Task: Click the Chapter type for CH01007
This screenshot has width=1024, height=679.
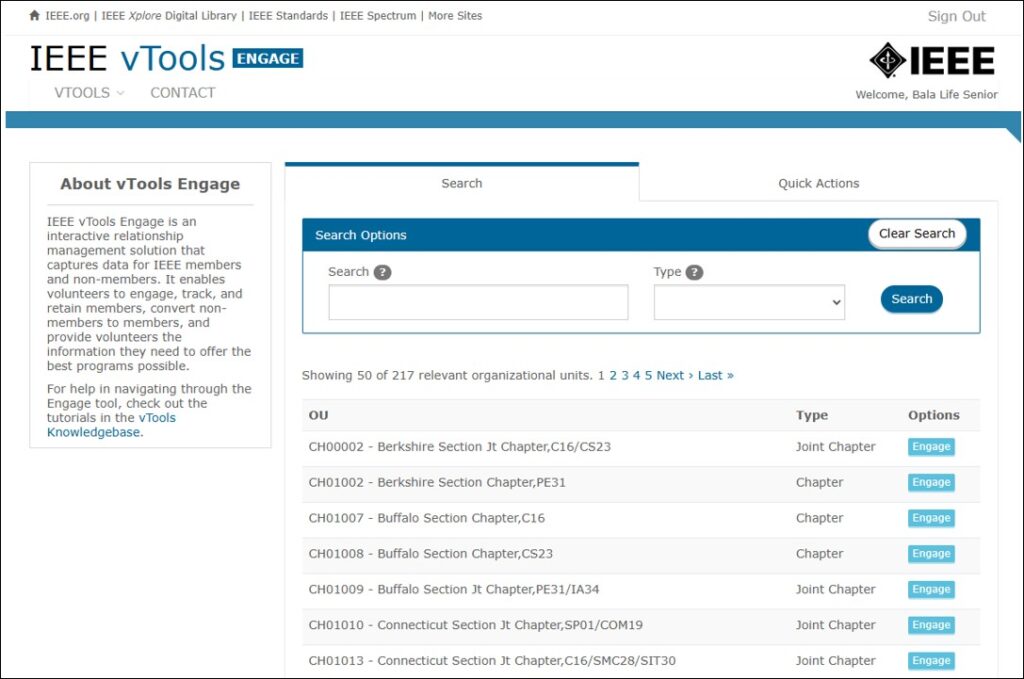Action: tap(820, 518)
